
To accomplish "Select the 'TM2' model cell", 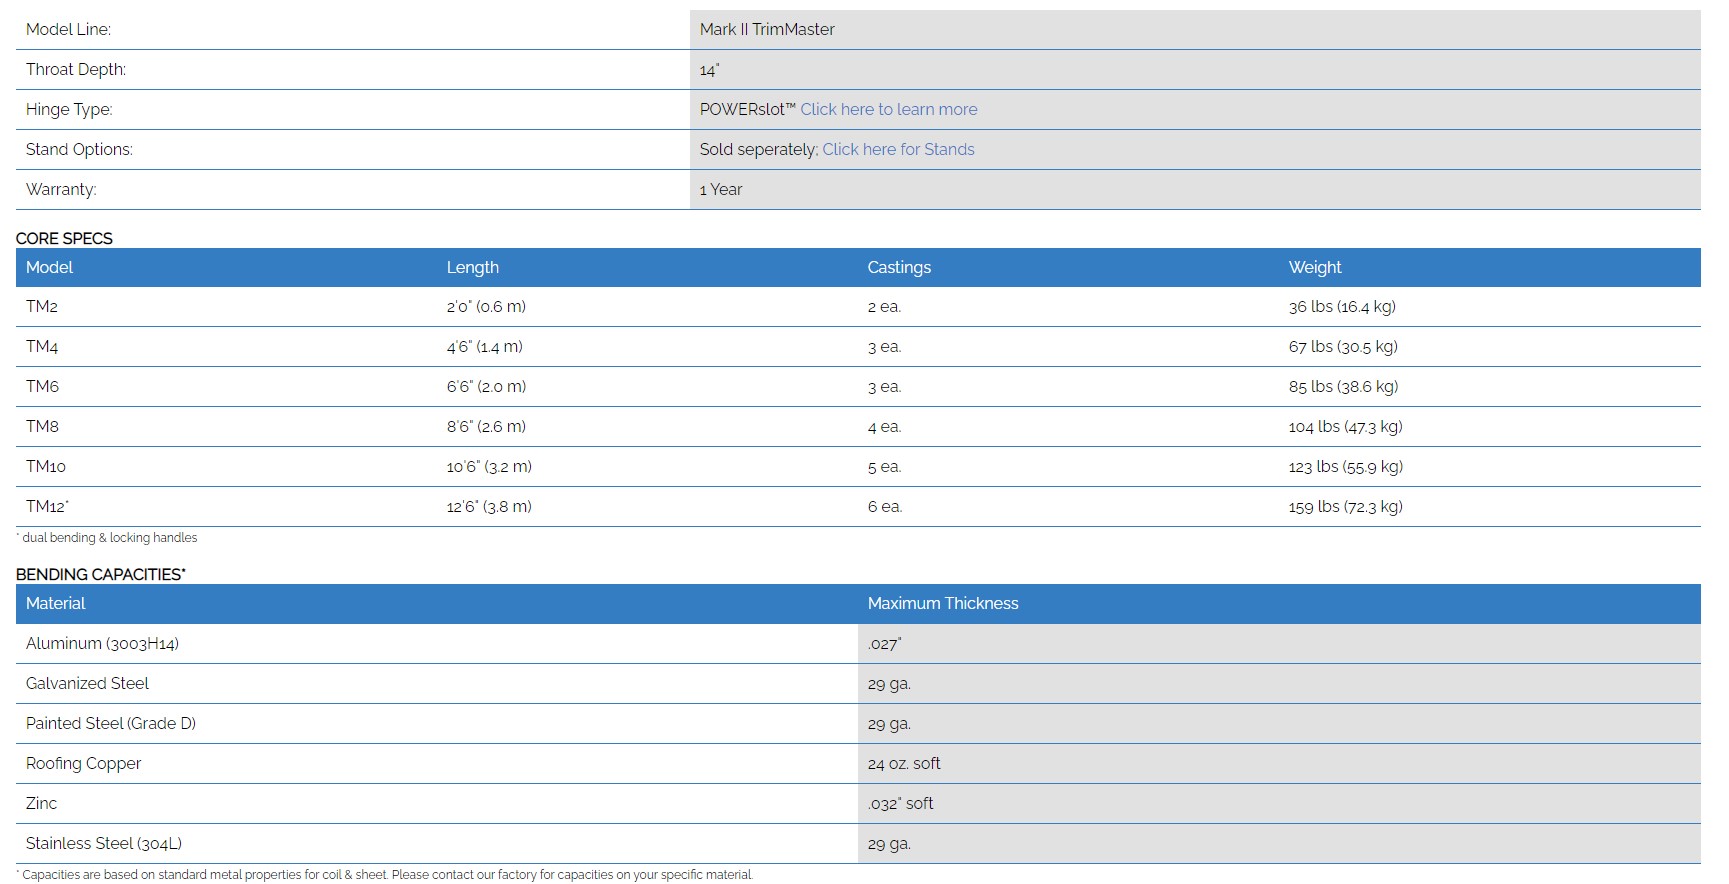I will tap(42, 306).
